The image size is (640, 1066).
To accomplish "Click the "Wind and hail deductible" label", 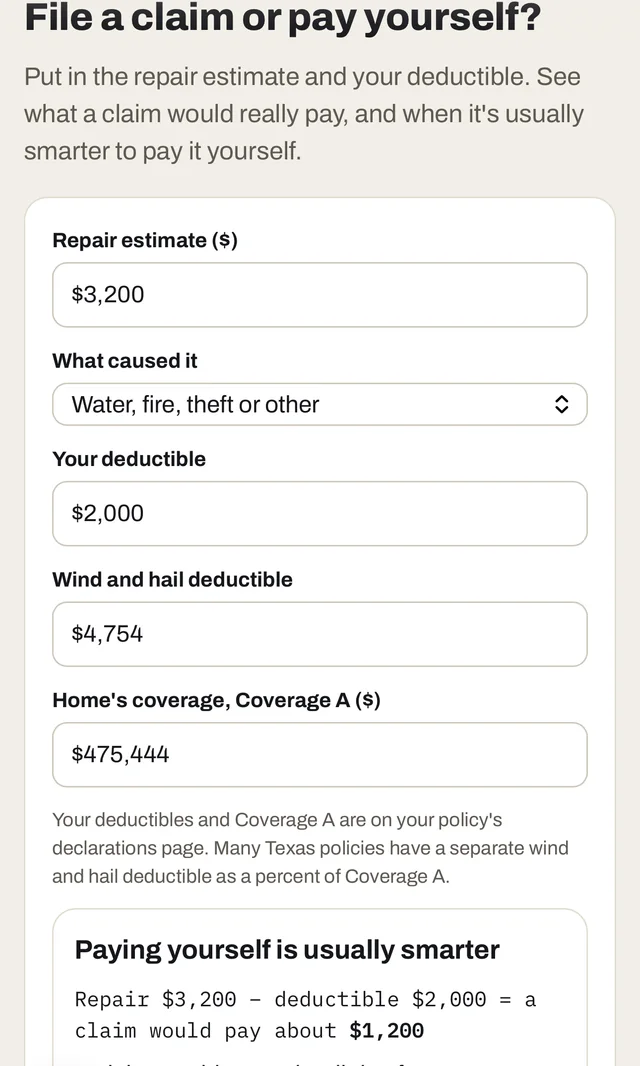I will 172,579.
